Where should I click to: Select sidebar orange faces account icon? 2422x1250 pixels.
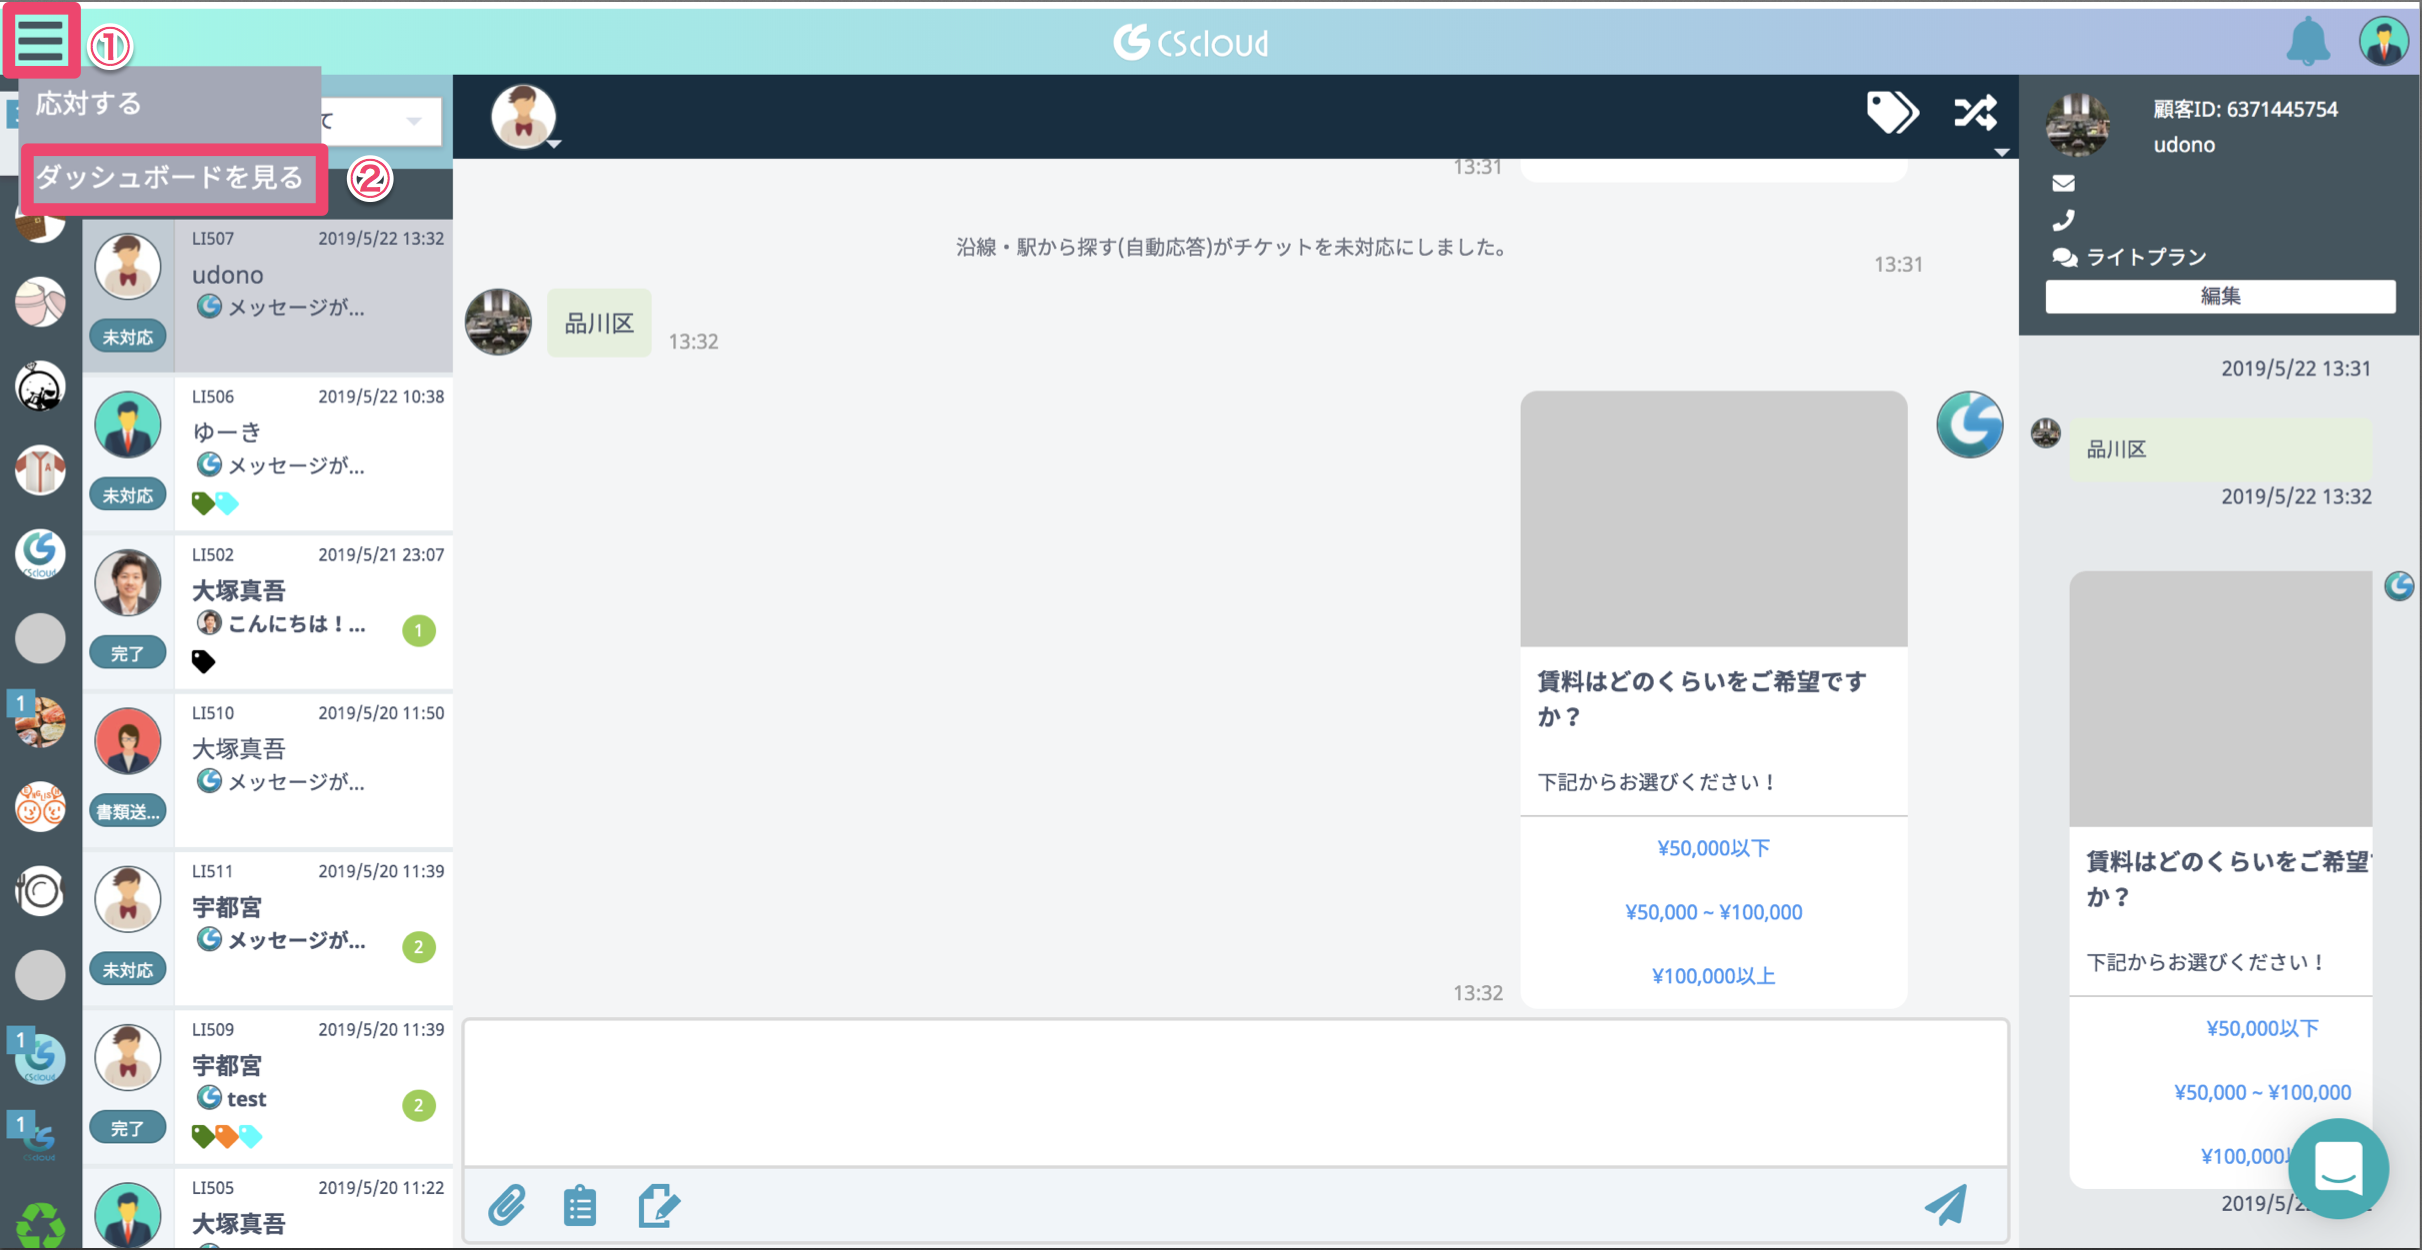[40, 806]
